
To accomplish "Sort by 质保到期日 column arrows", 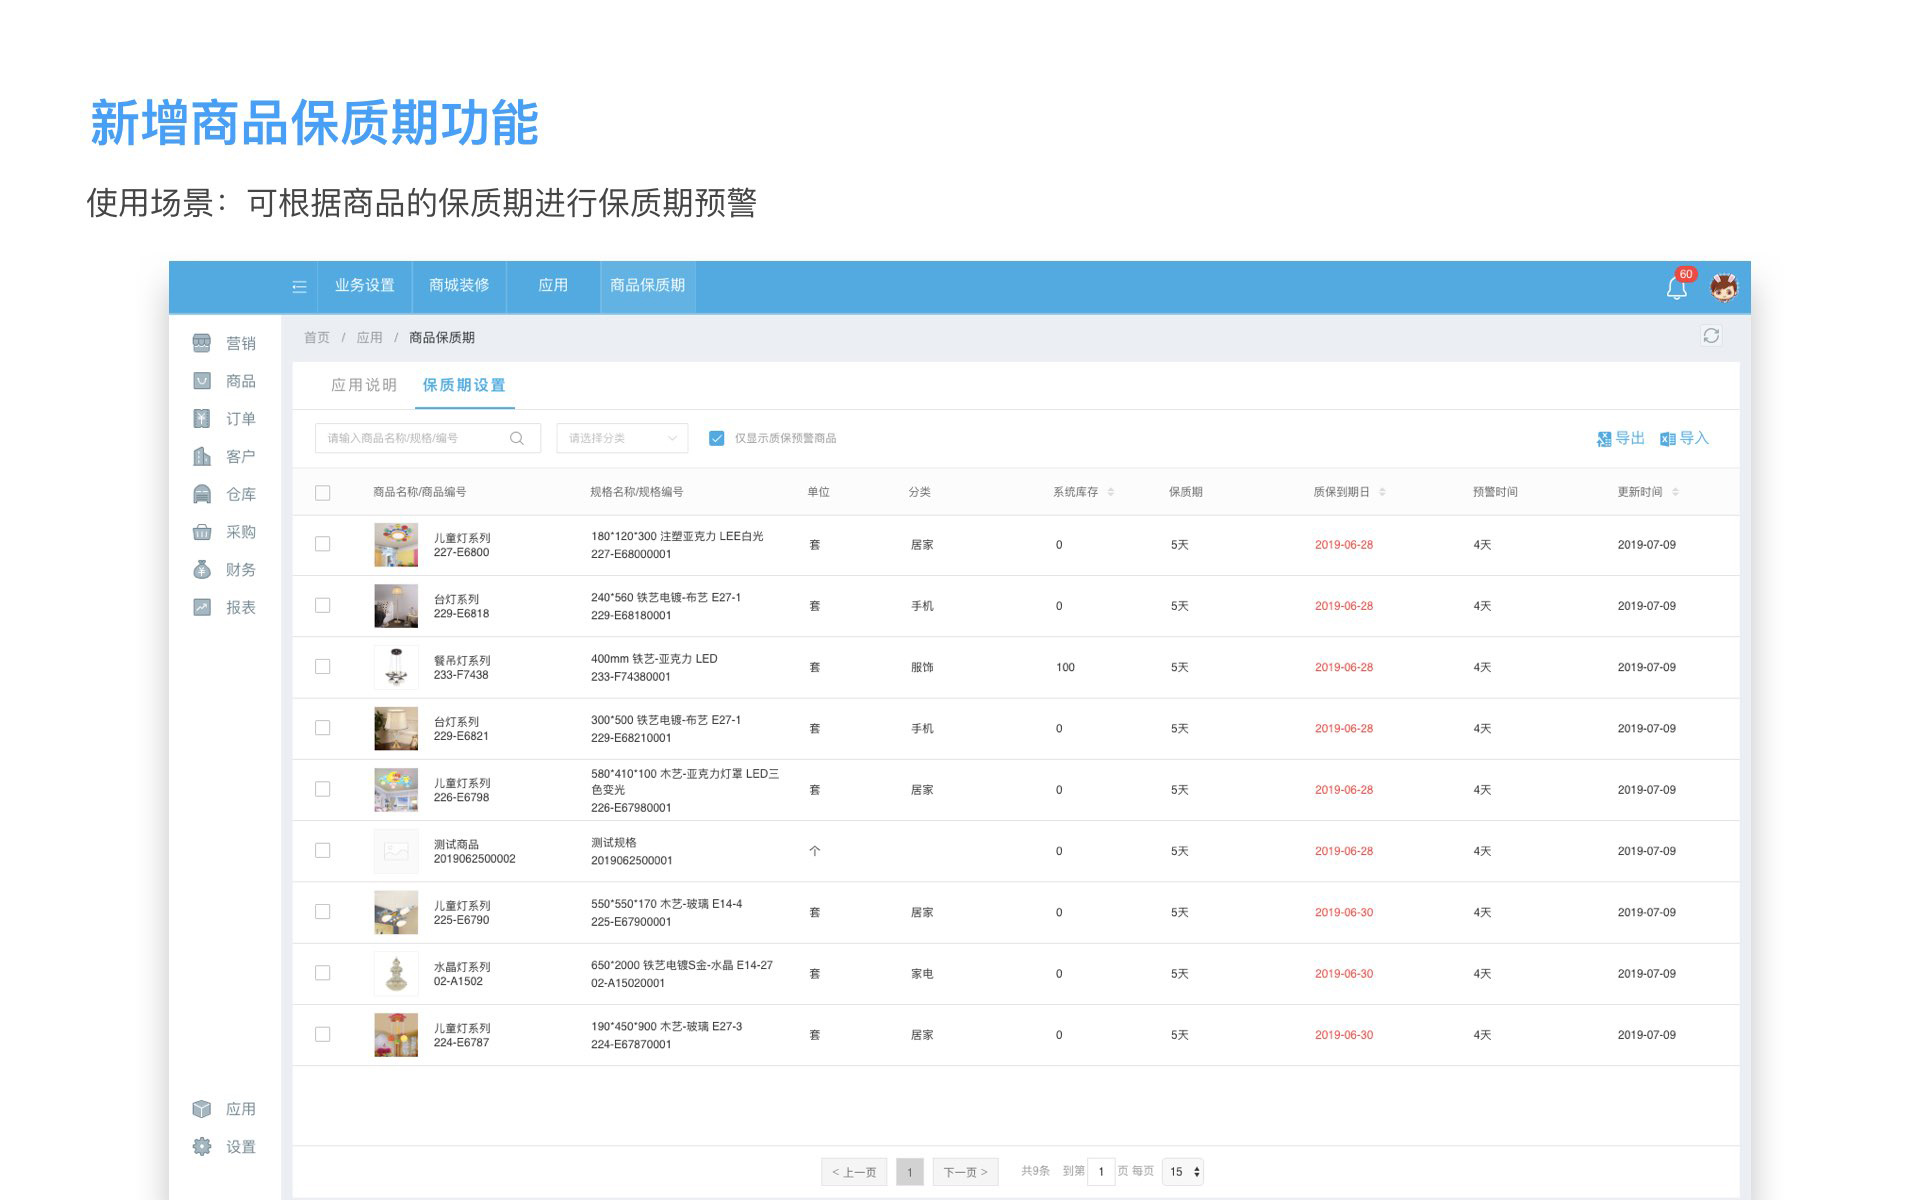I will click(1382, 492).
